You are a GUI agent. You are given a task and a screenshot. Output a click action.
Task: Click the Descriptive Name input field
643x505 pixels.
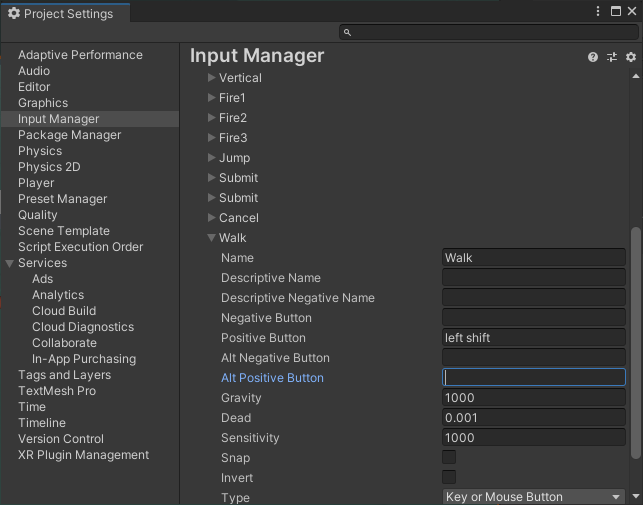(x=534, y=278)
